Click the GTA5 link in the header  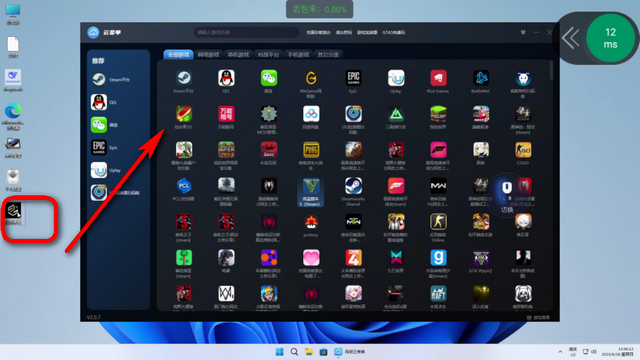[393, 32]
